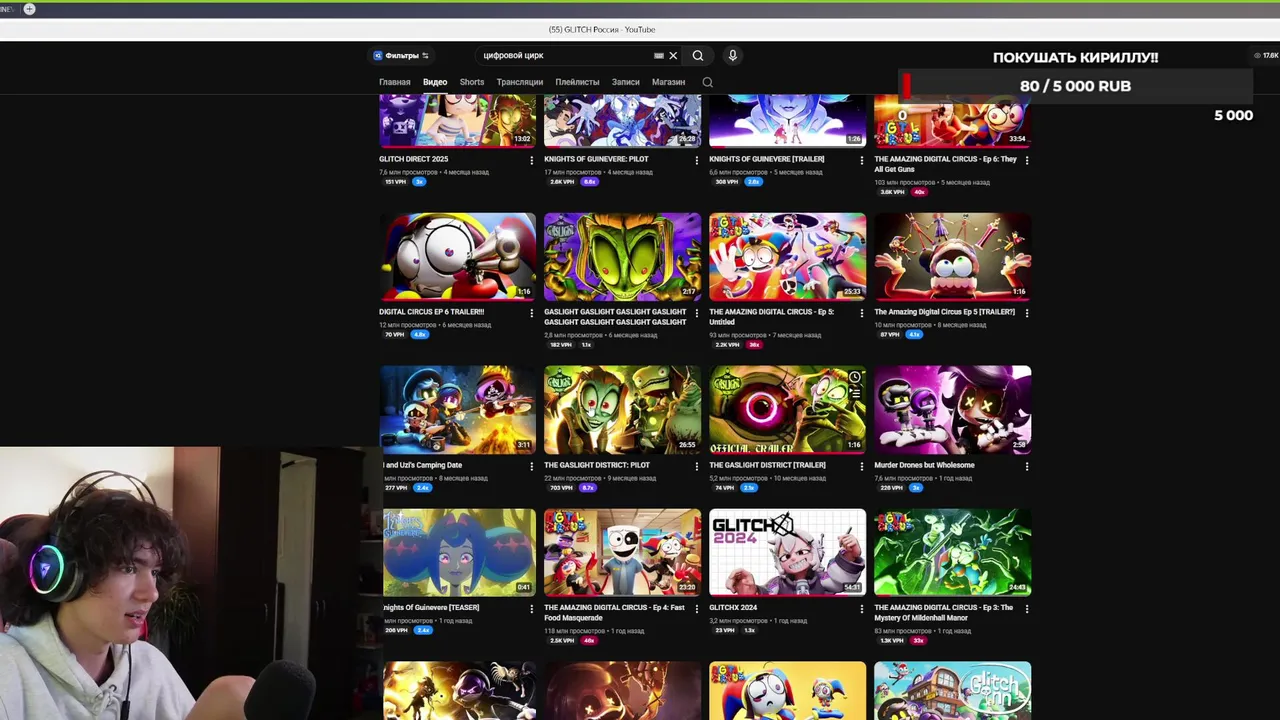Screen dimensions: 1280x720
Task: Open the KNIGHTS OF GUINEVERE: PILOT thumbnail
Action: click(x=622, y=121)
